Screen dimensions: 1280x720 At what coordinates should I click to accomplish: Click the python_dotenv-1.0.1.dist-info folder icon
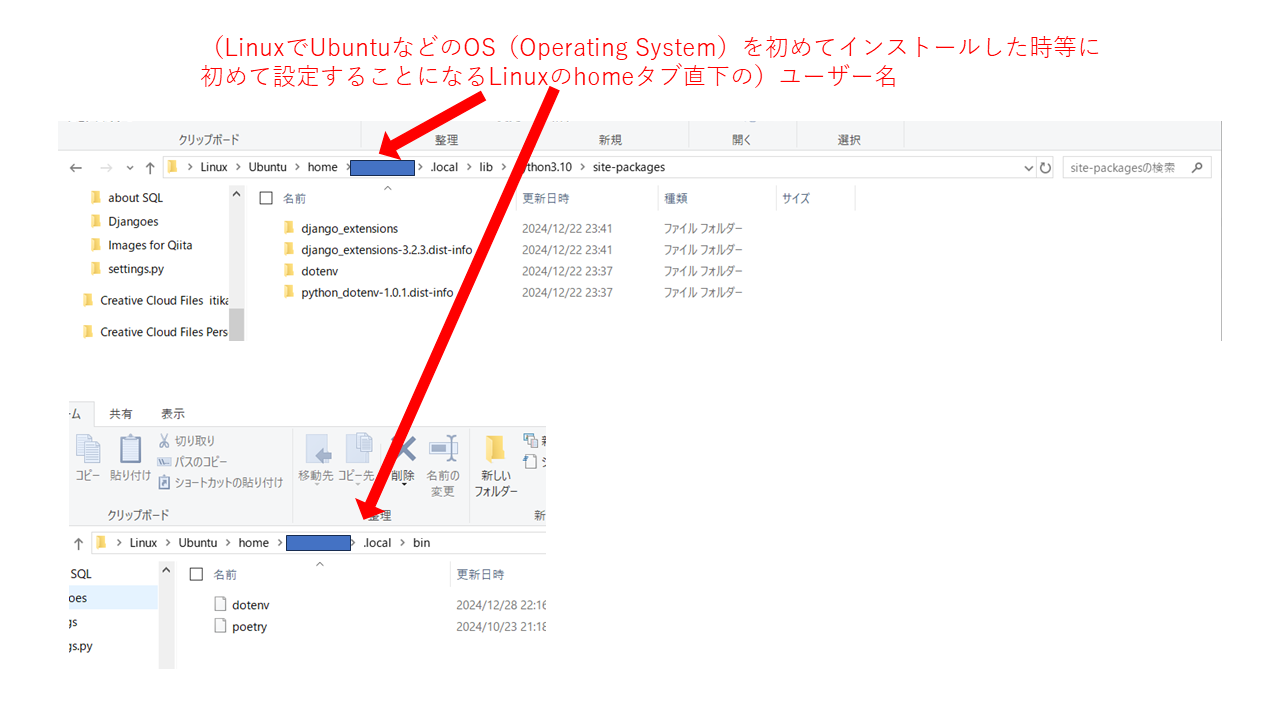click(288, 292)
